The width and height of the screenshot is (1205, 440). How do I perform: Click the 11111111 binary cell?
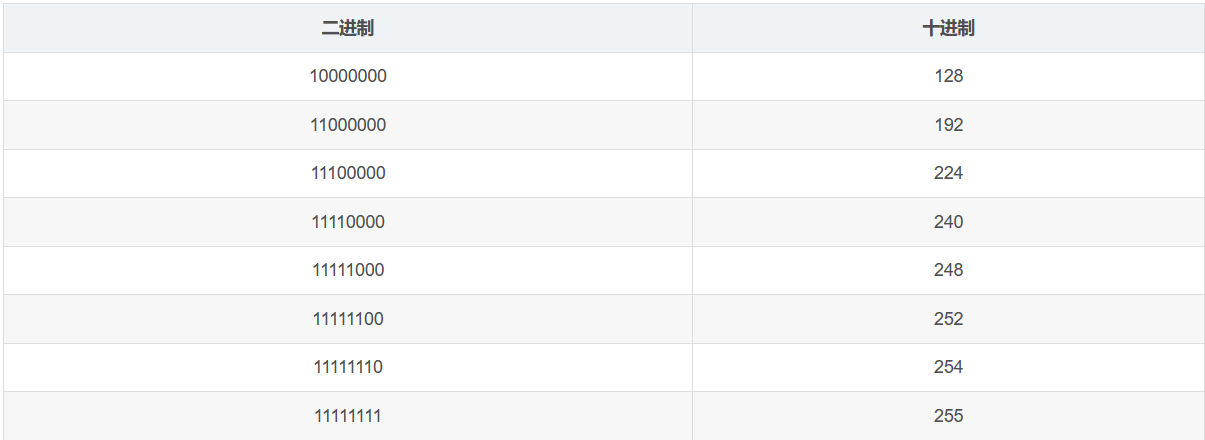click(347, 416)
